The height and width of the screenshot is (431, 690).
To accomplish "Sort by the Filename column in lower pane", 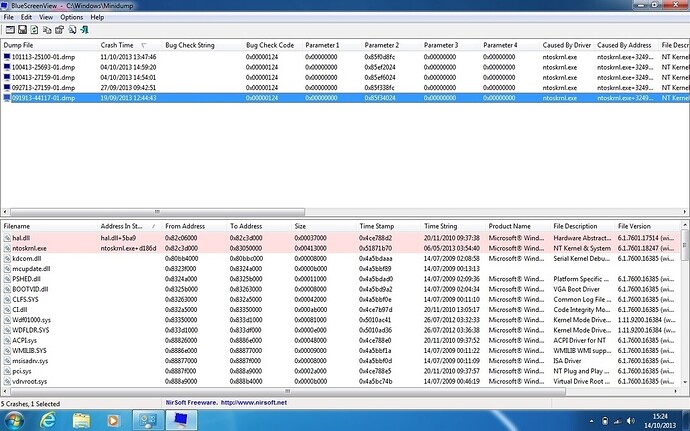I will pos(49,226).
